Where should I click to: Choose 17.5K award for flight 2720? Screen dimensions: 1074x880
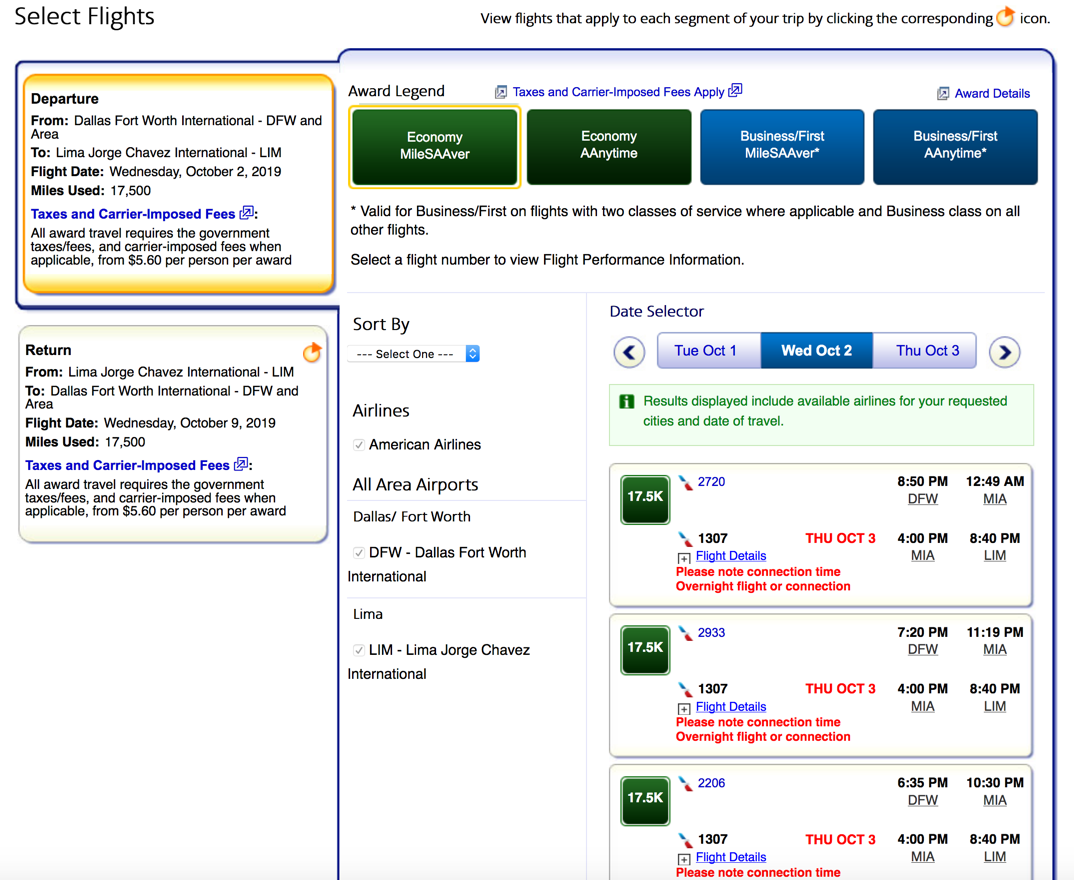[x=645, y=499]
